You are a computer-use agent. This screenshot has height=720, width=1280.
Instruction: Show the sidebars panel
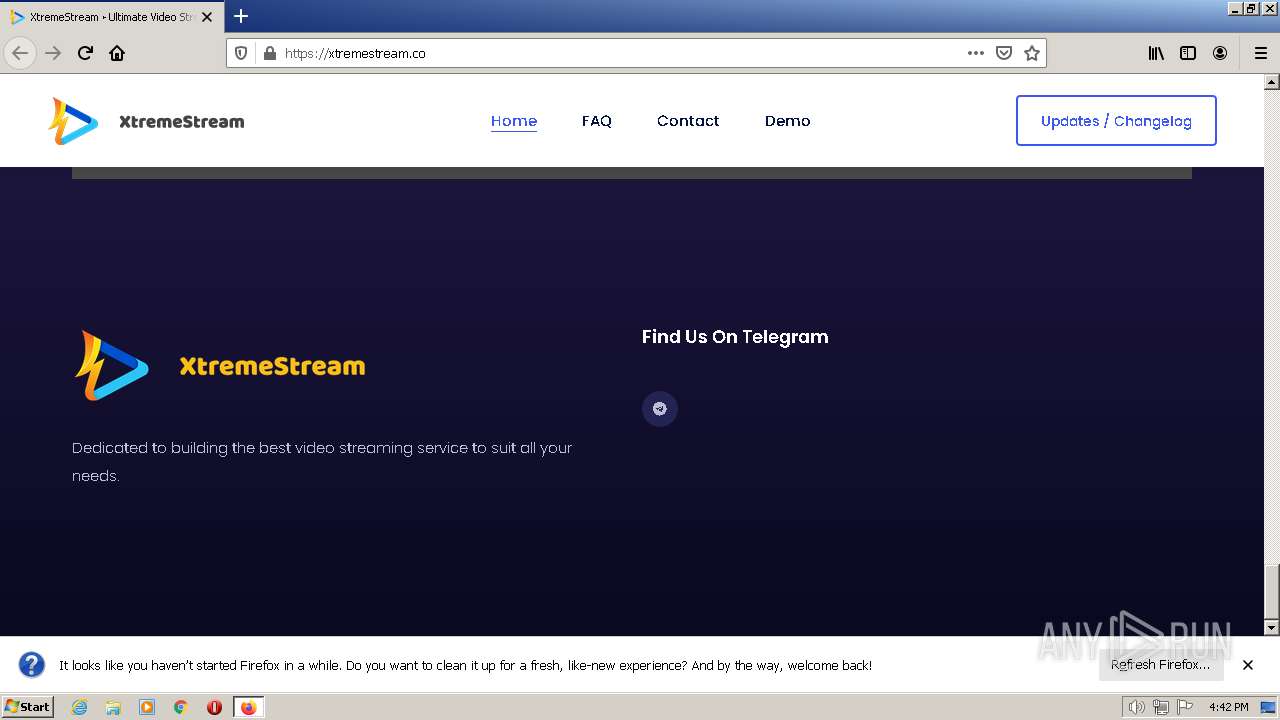(1188, 53)
